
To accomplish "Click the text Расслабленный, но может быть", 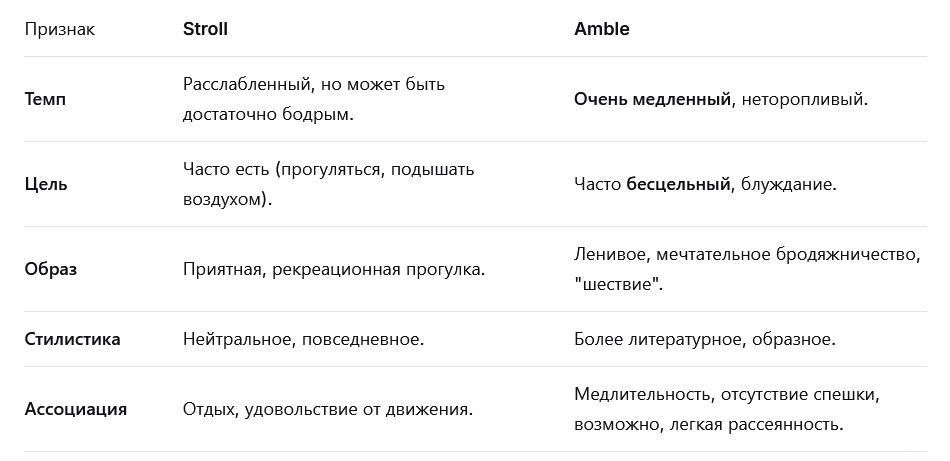I will 314,84.
